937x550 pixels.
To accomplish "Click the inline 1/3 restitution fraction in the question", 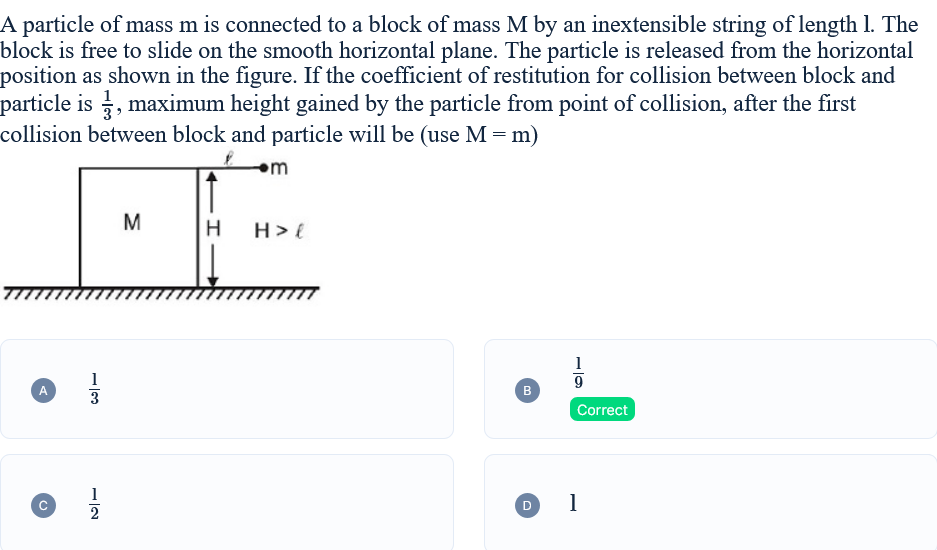I will (108, 105).
